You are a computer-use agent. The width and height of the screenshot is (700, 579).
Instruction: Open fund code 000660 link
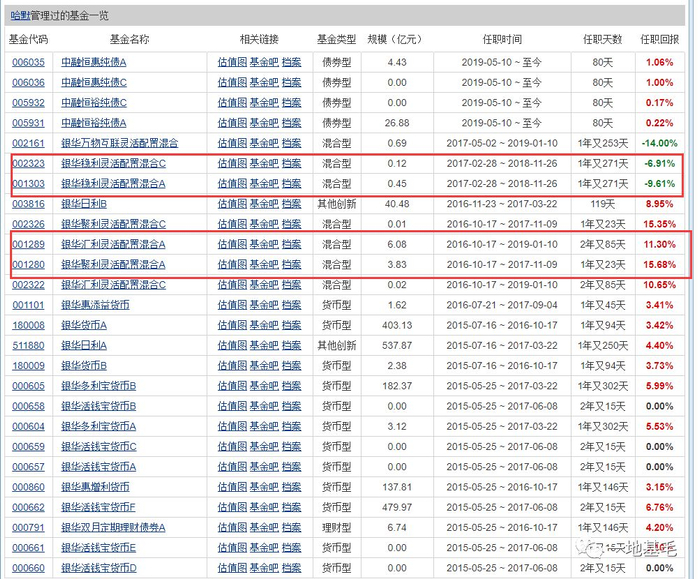(29, 568)
